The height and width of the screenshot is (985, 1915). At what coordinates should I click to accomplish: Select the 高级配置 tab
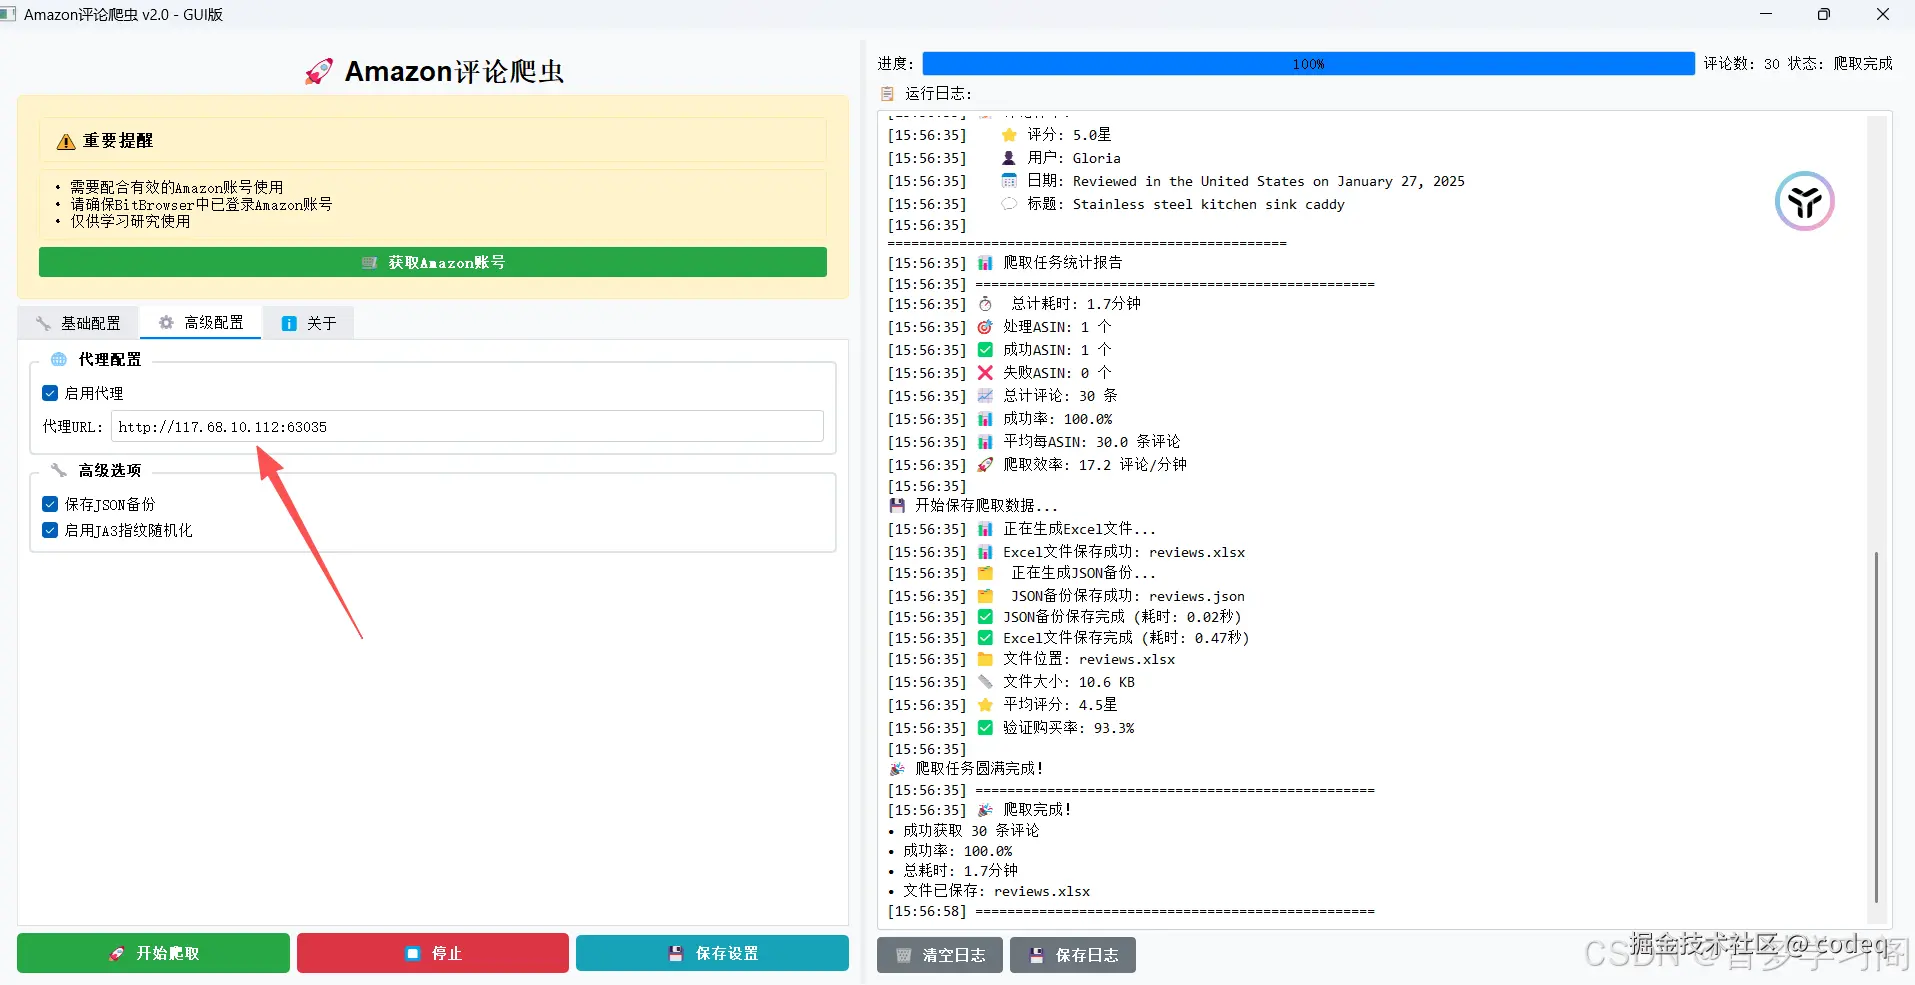[x=201, y=322]
